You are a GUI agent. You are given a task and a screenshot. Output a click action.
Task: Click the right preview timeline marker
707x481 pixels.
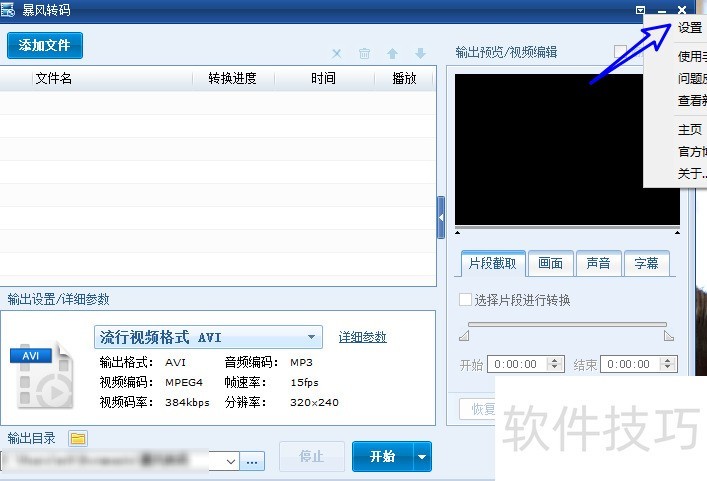coord(677,233)
